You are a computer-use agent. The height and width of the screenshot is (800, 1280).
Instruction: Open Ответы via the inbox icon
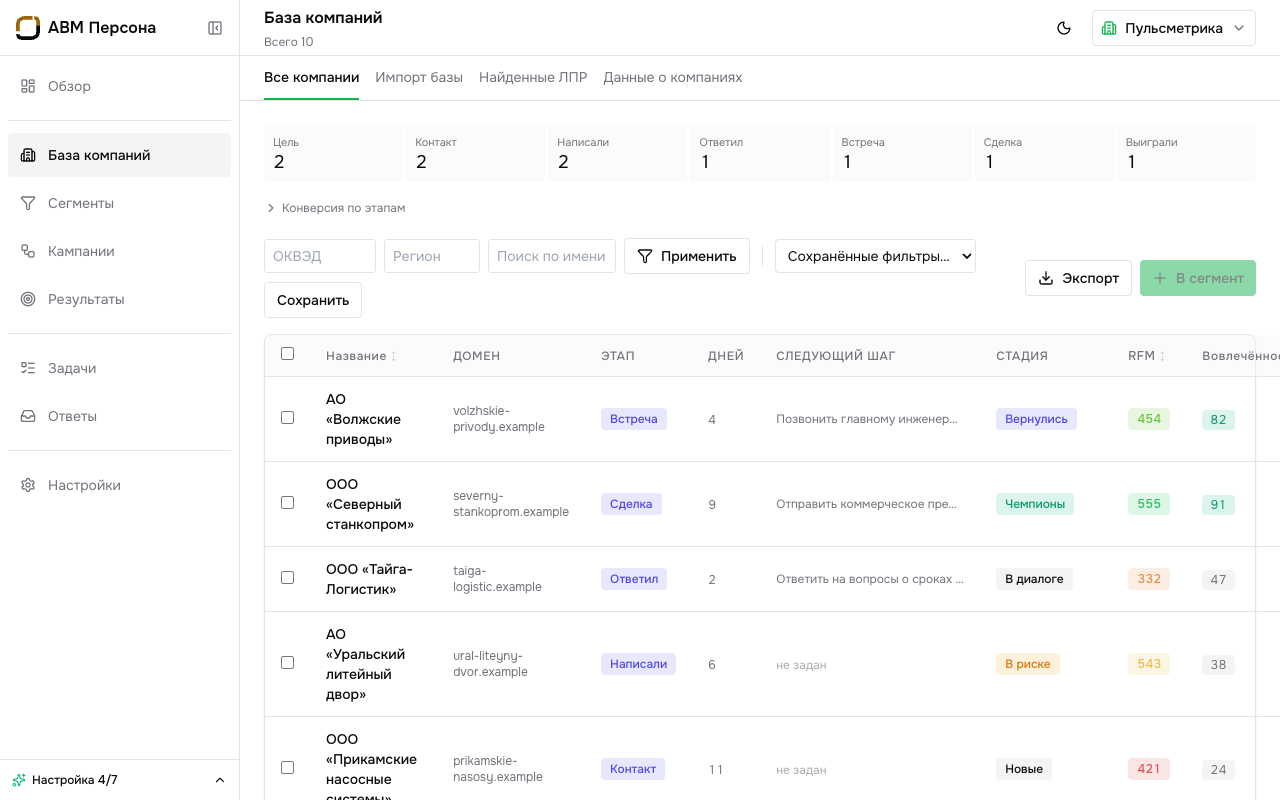pyautogui.click(x=119, y=416)
